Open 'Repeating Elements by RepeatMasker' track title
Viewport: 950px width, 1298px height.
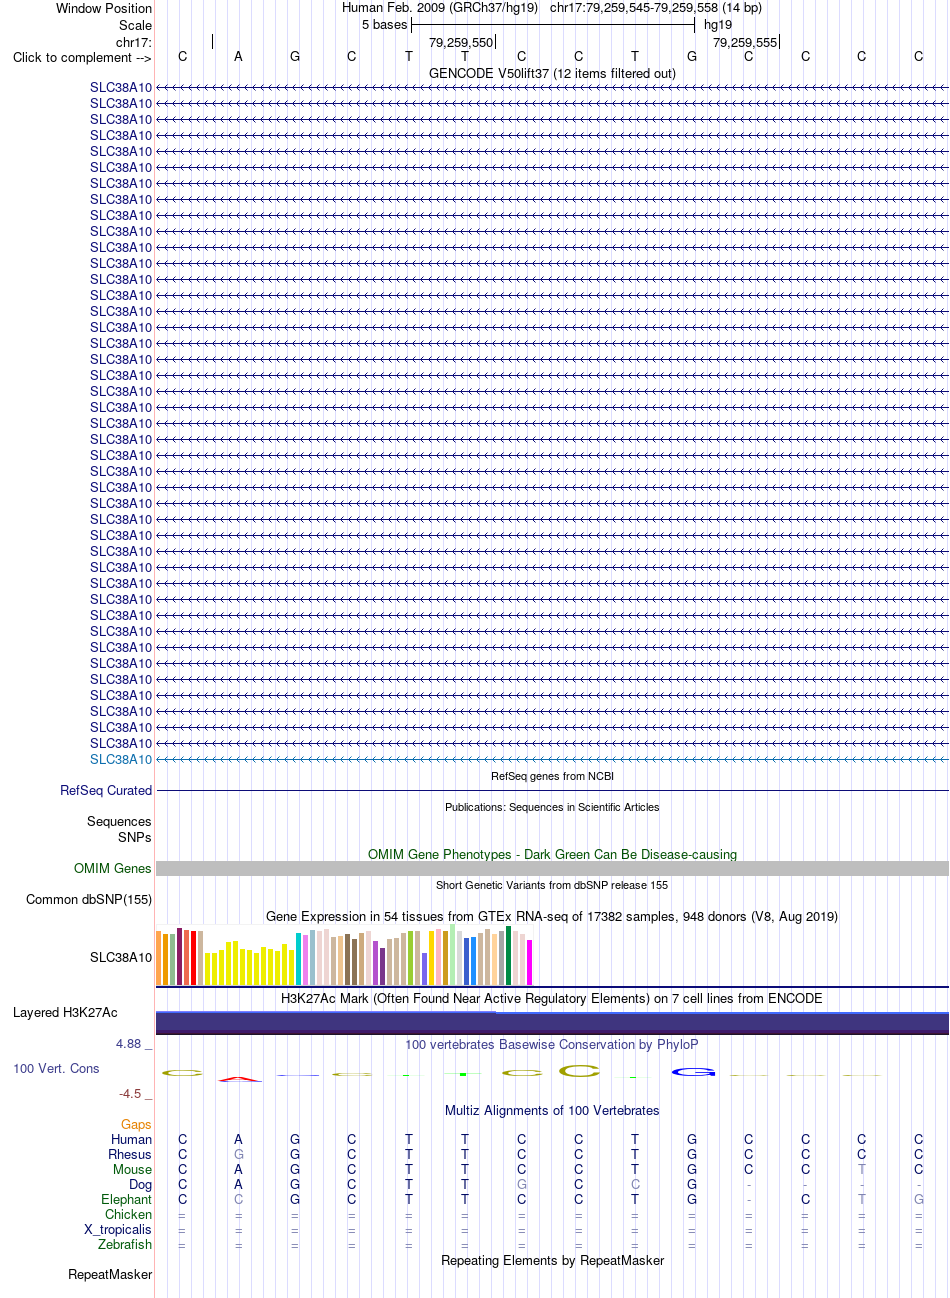[552, 1260]
